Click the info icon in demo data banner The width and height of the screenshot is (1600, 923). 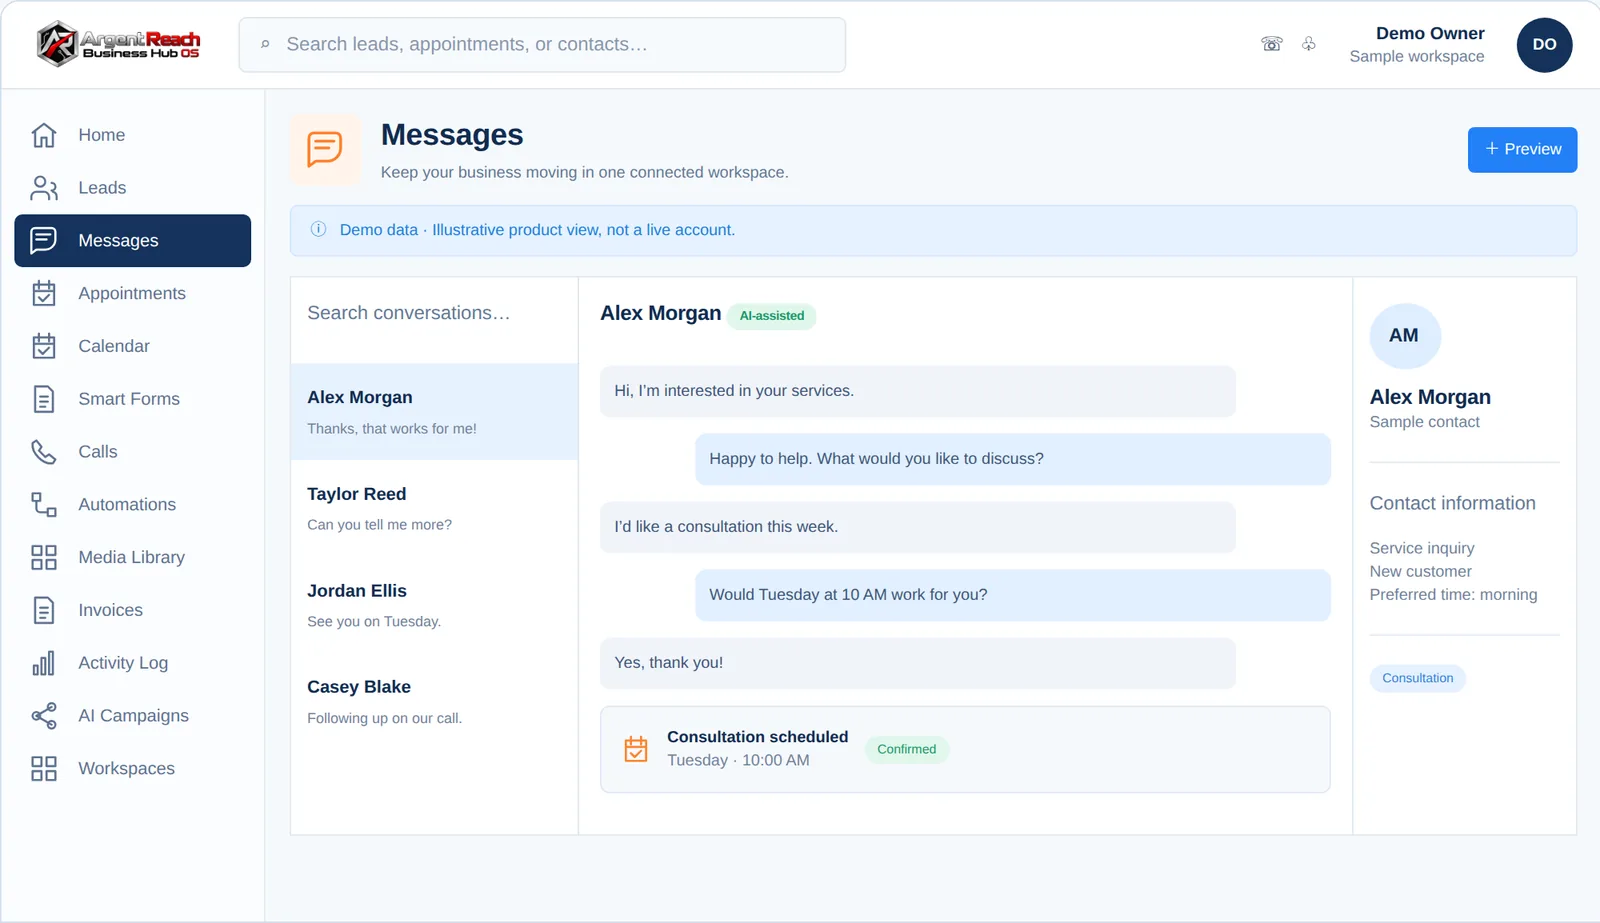tap(319, 229)
